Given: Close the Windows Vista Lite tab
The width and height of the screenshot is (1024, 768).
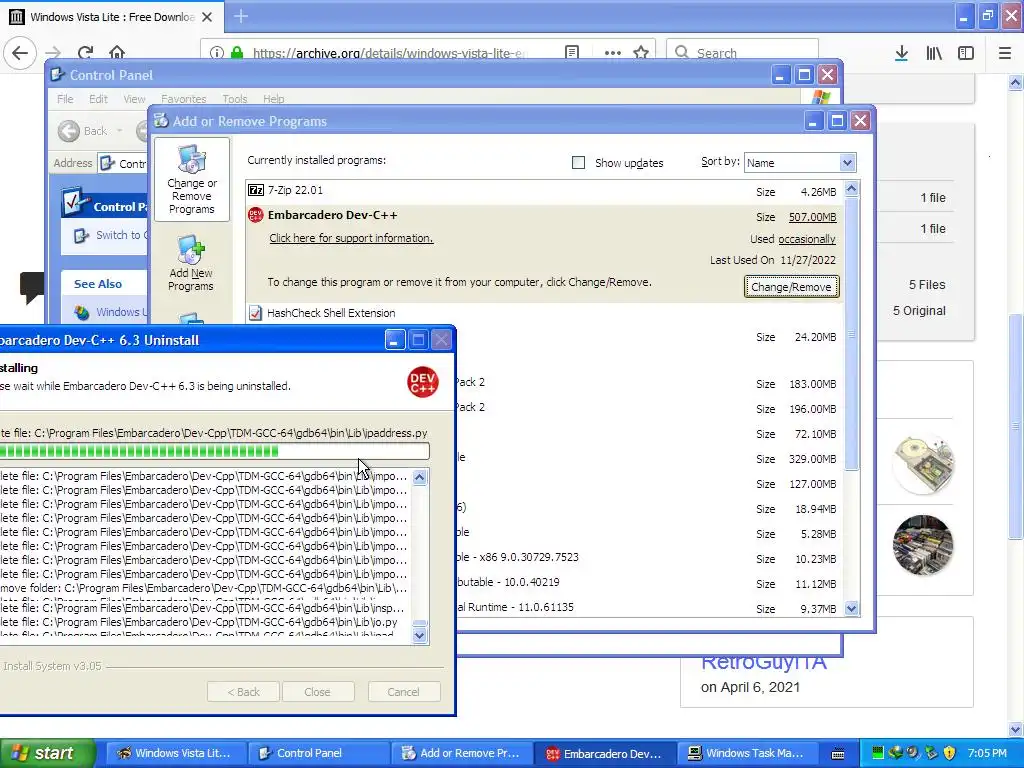Looking at the screenshot, I should tap(207, 17).
